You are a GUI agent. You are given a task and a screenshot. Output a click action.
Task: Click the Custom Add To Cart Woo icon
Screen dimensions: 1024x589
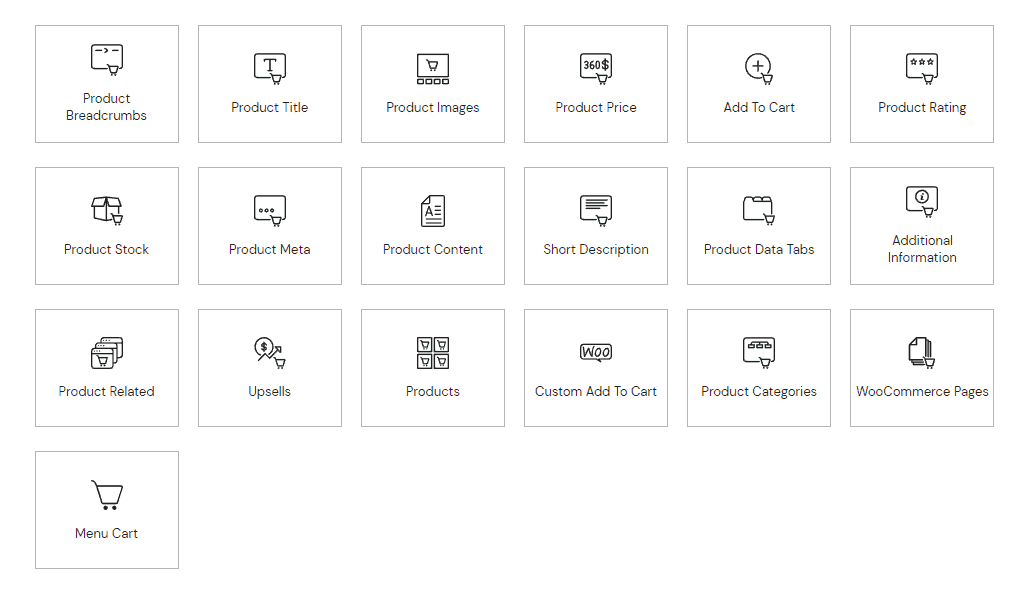pyautogui.click(x=596, y=353)
